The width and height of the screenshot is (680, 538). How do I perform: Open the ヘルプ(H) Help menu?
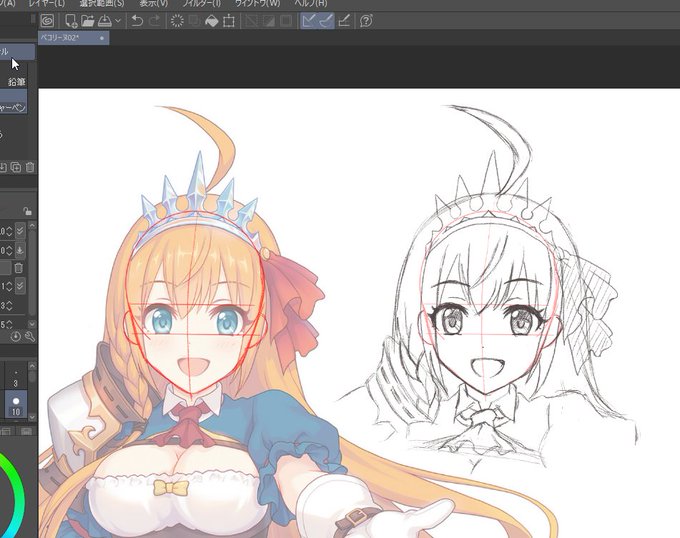[311, 3]
